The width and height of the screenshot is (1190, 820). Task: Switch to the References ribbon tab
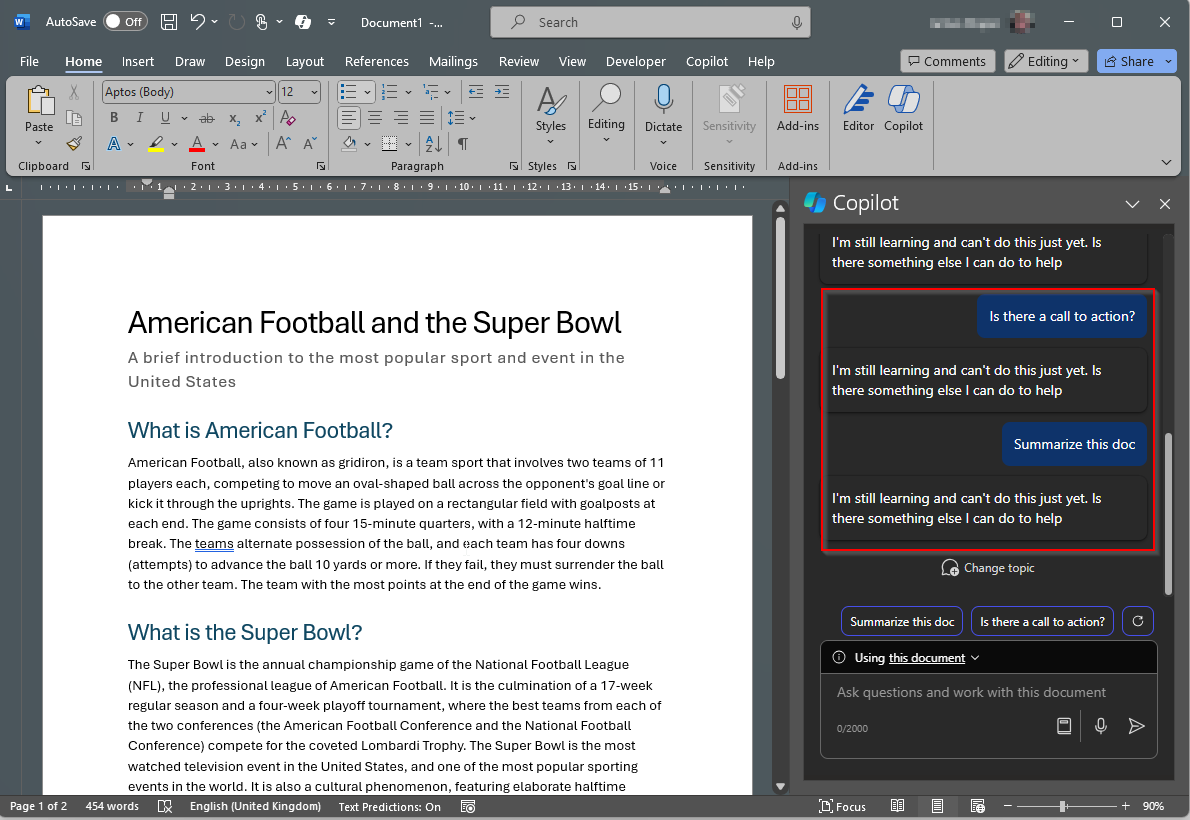[377, 61]
